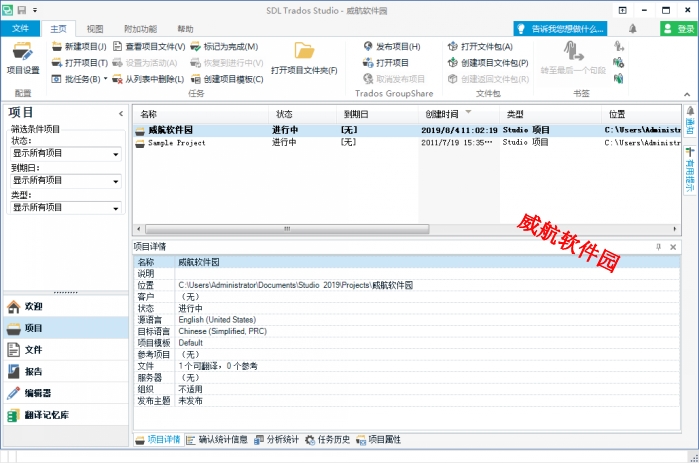Open the Due date (到期日) filter dropdown
Viewport: 699px width, 463px height.
(66, 181)
